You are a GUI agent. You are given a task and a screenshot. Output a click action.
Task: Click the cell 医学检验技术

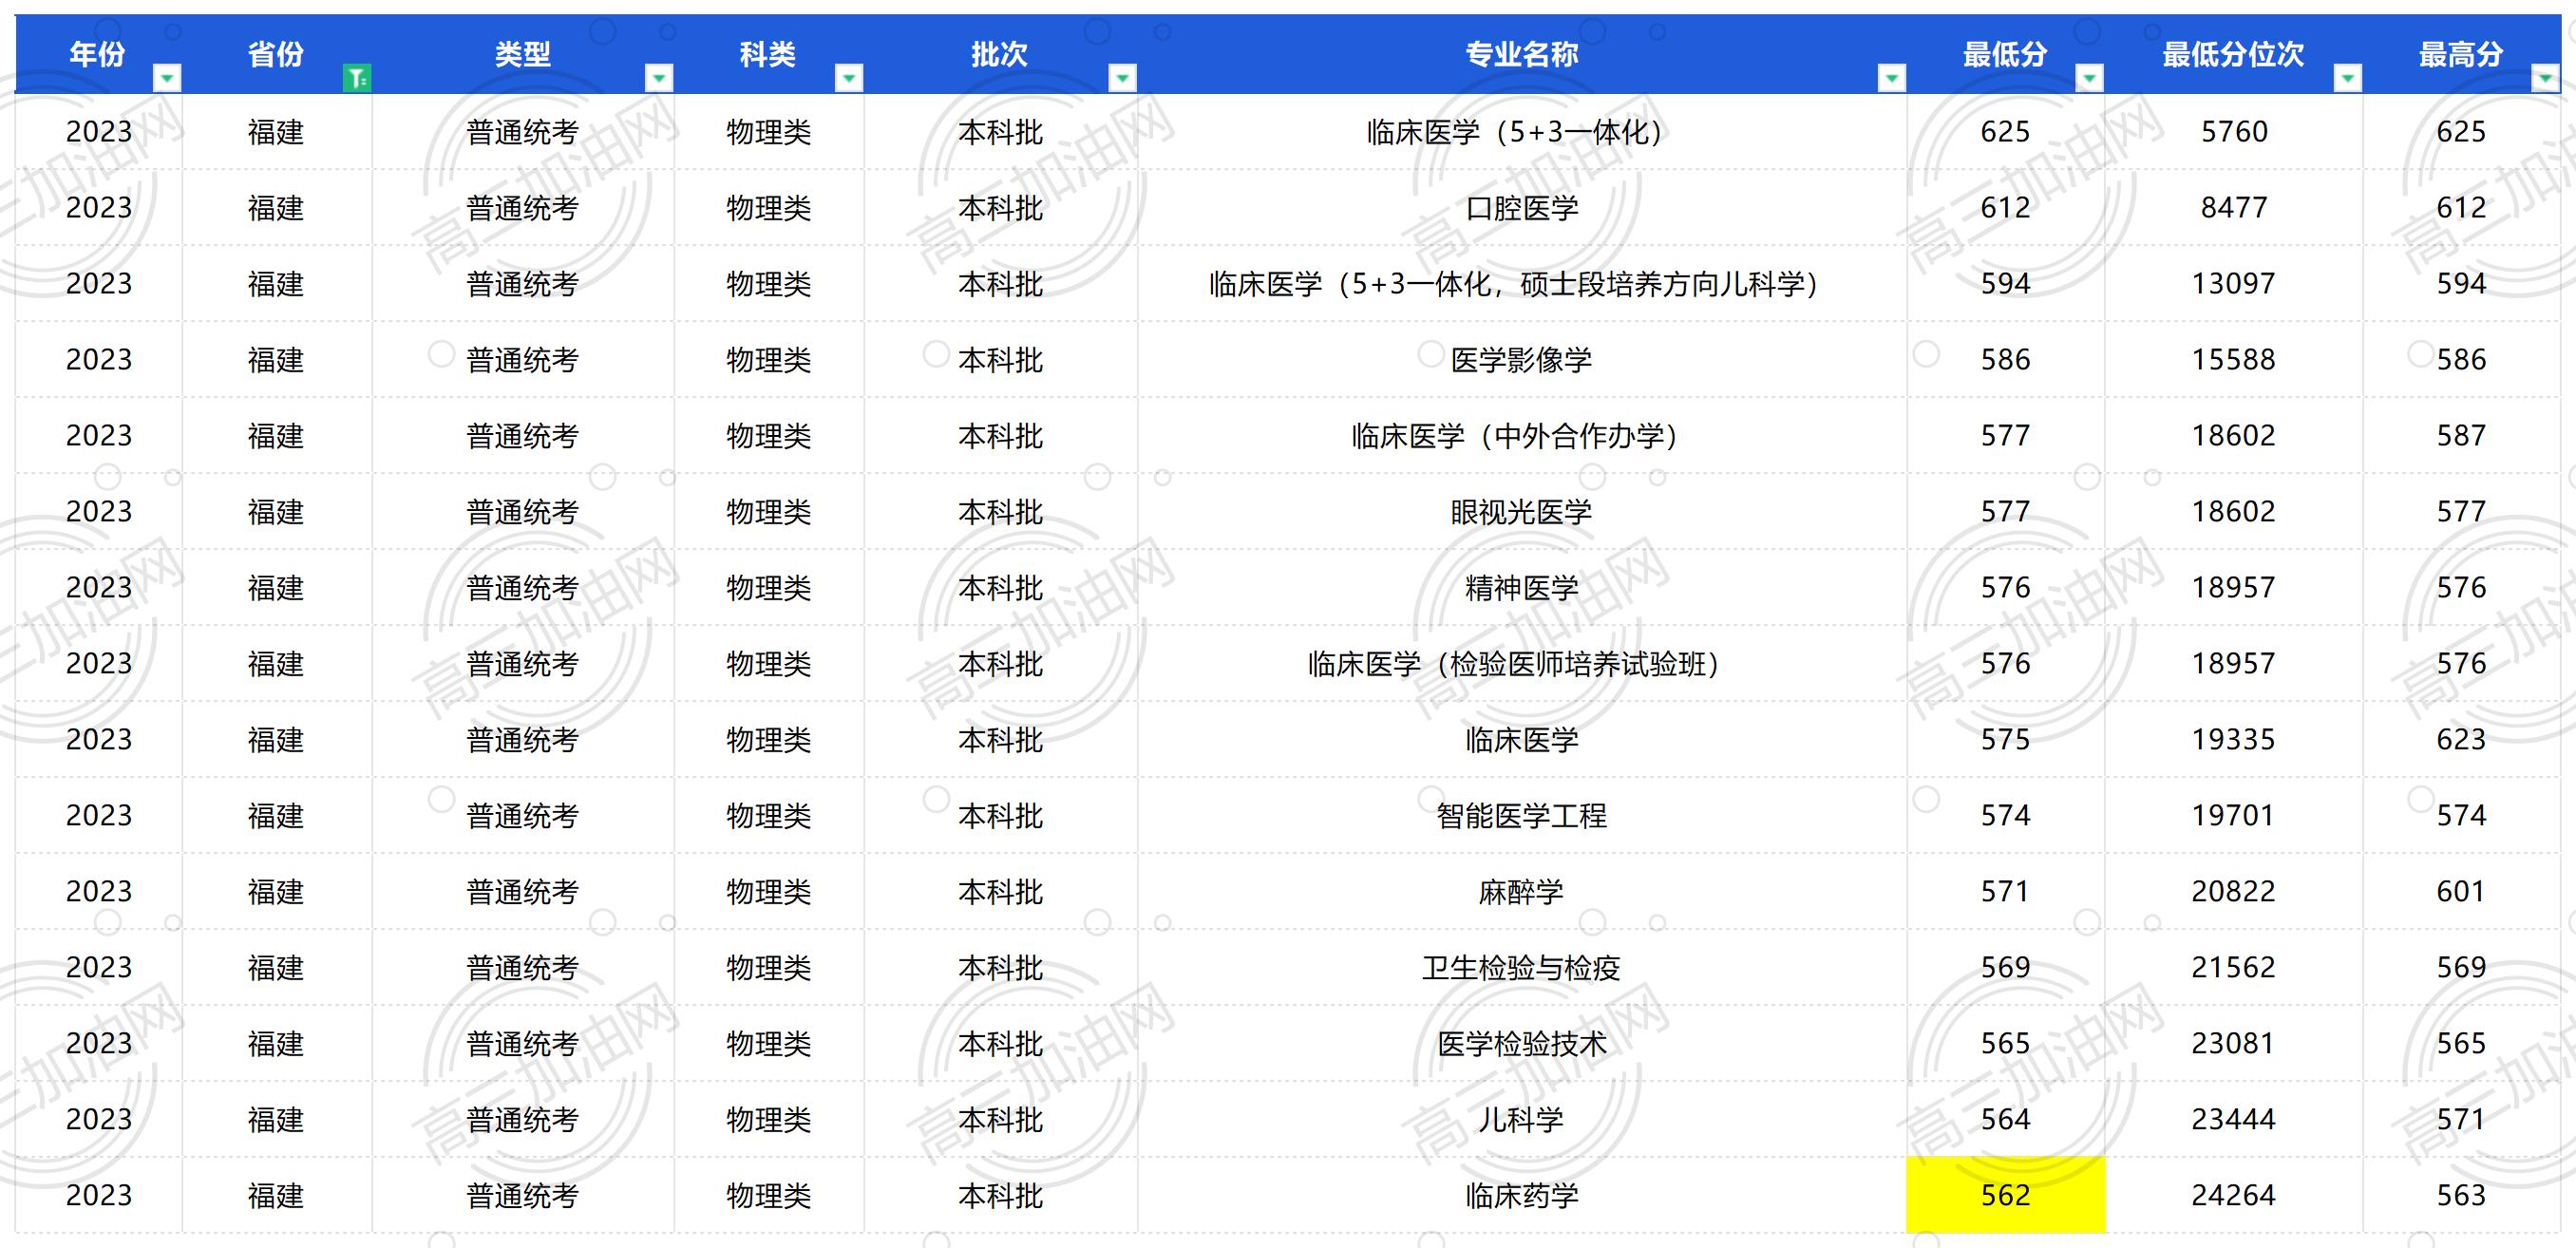pyautogui.click(x=1522, y=1044)
